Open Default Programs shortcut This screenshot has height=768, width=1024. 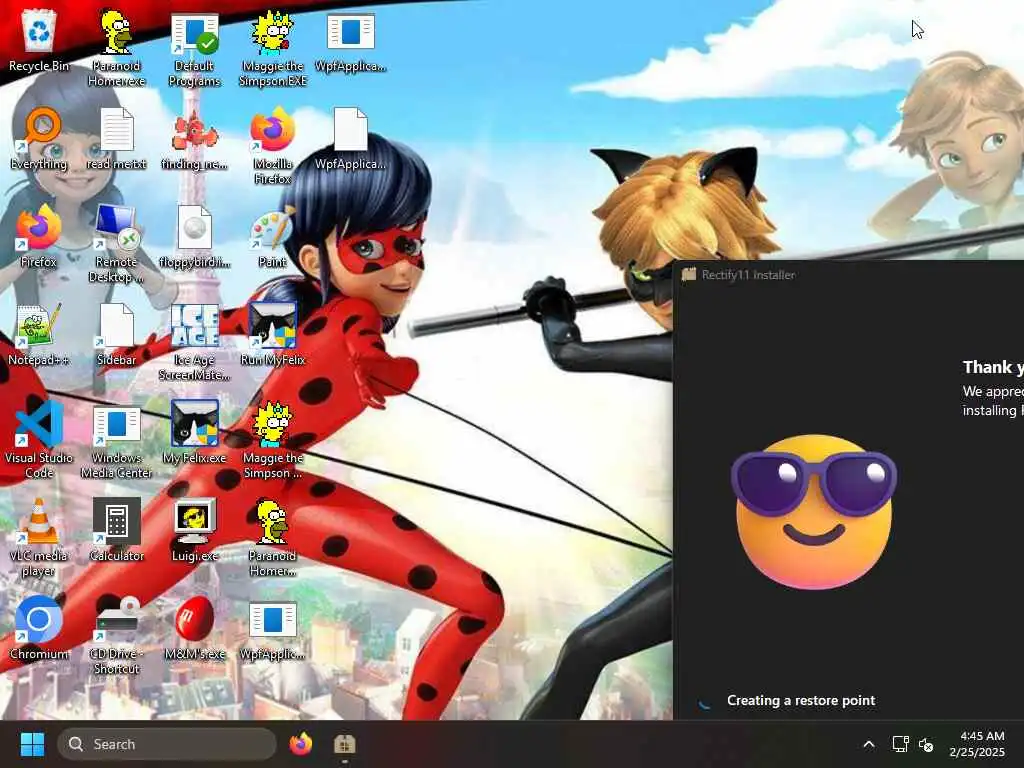tap(194, 48)
